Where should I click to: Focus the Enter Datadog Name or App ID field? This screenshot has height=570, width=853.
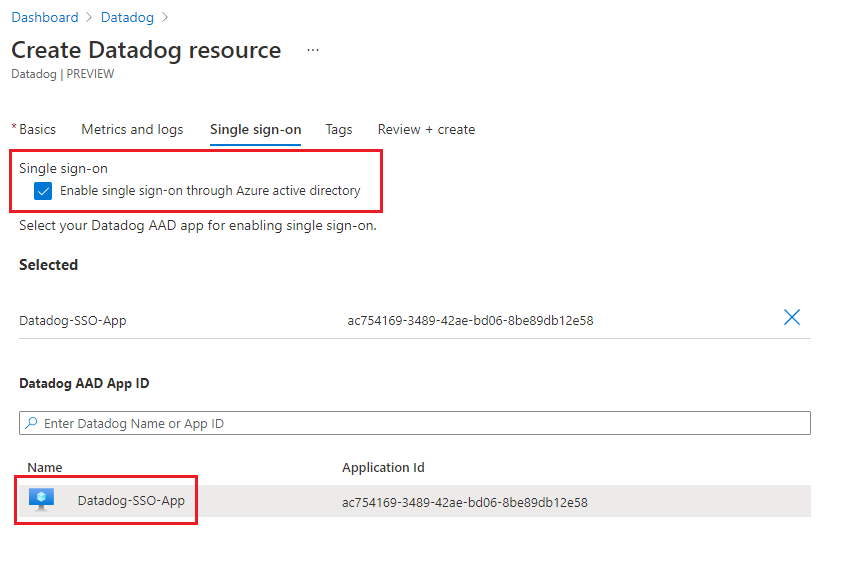pyautogui.click(x=420, y=424)
